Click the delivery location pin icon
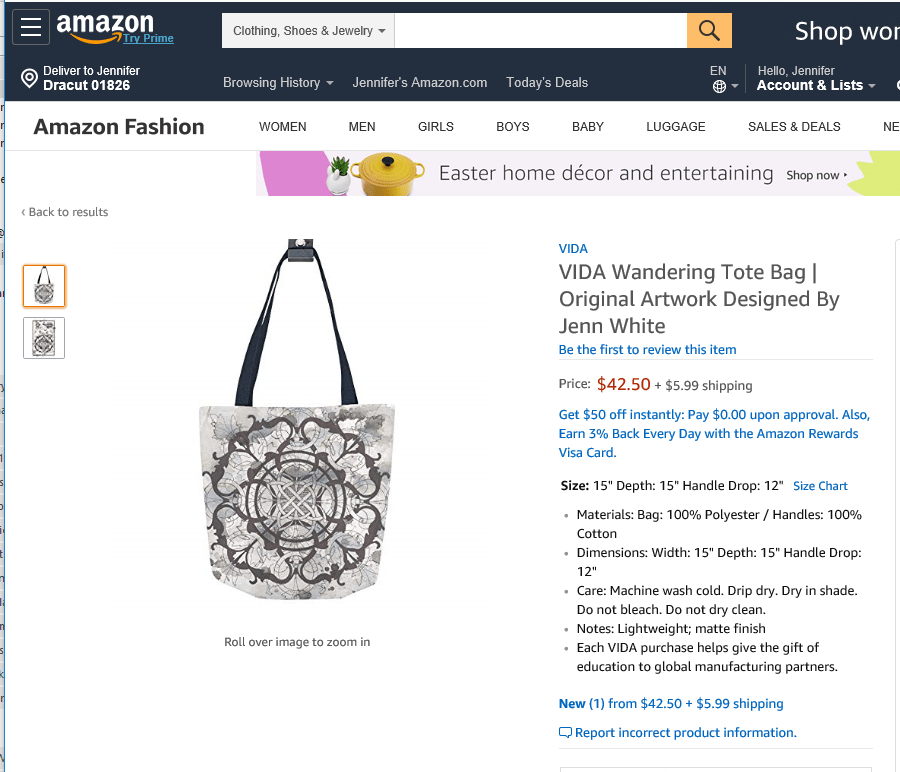900x772 pixels. (x=29, y=78)
